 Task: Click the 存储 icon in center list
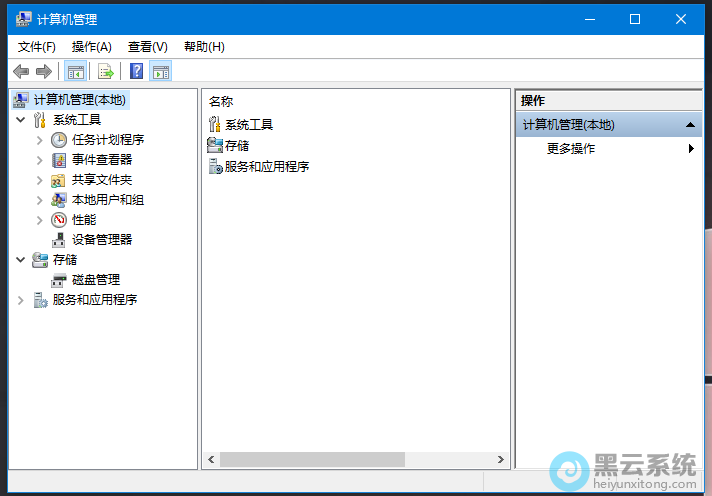pos(215,145)
